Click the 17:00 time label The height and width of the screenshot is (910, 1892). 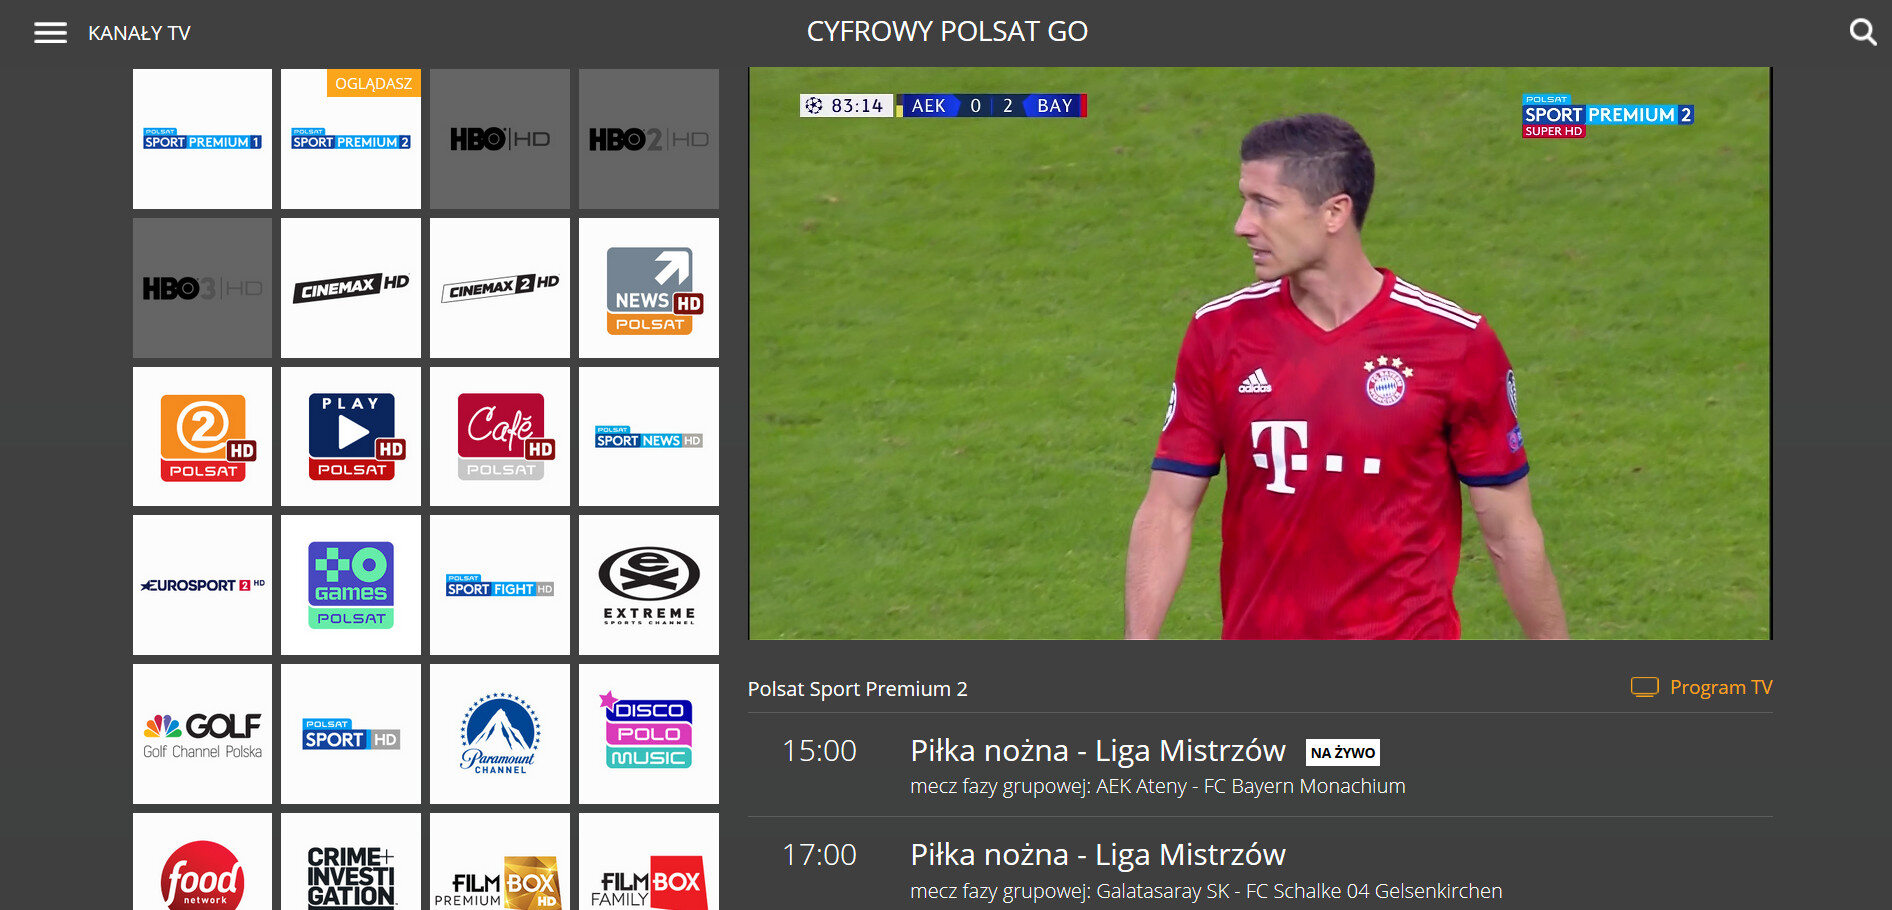pos(819,855)
